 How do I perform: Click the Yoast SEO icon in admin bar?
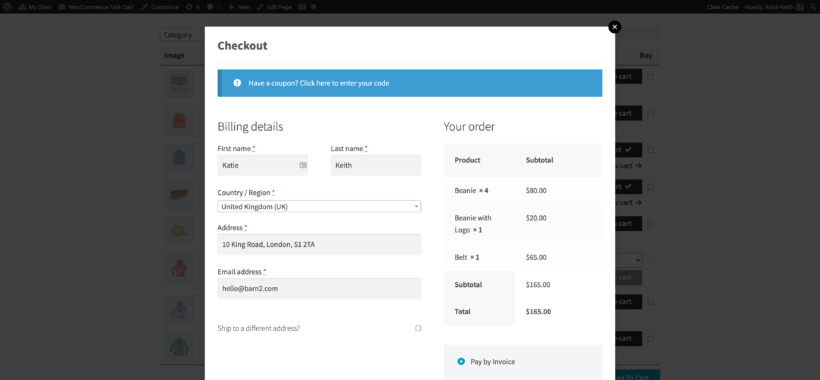(x=302, y=7)
